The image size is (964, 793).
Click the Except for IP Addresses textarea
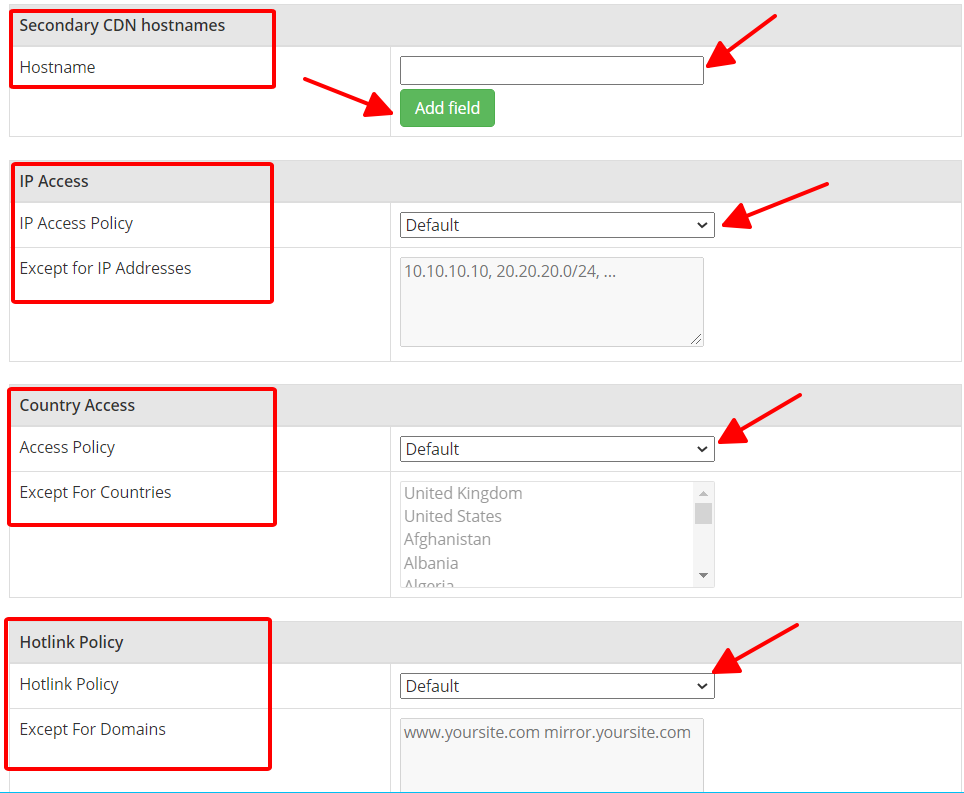pyautogui.click(x=551, y=301)
